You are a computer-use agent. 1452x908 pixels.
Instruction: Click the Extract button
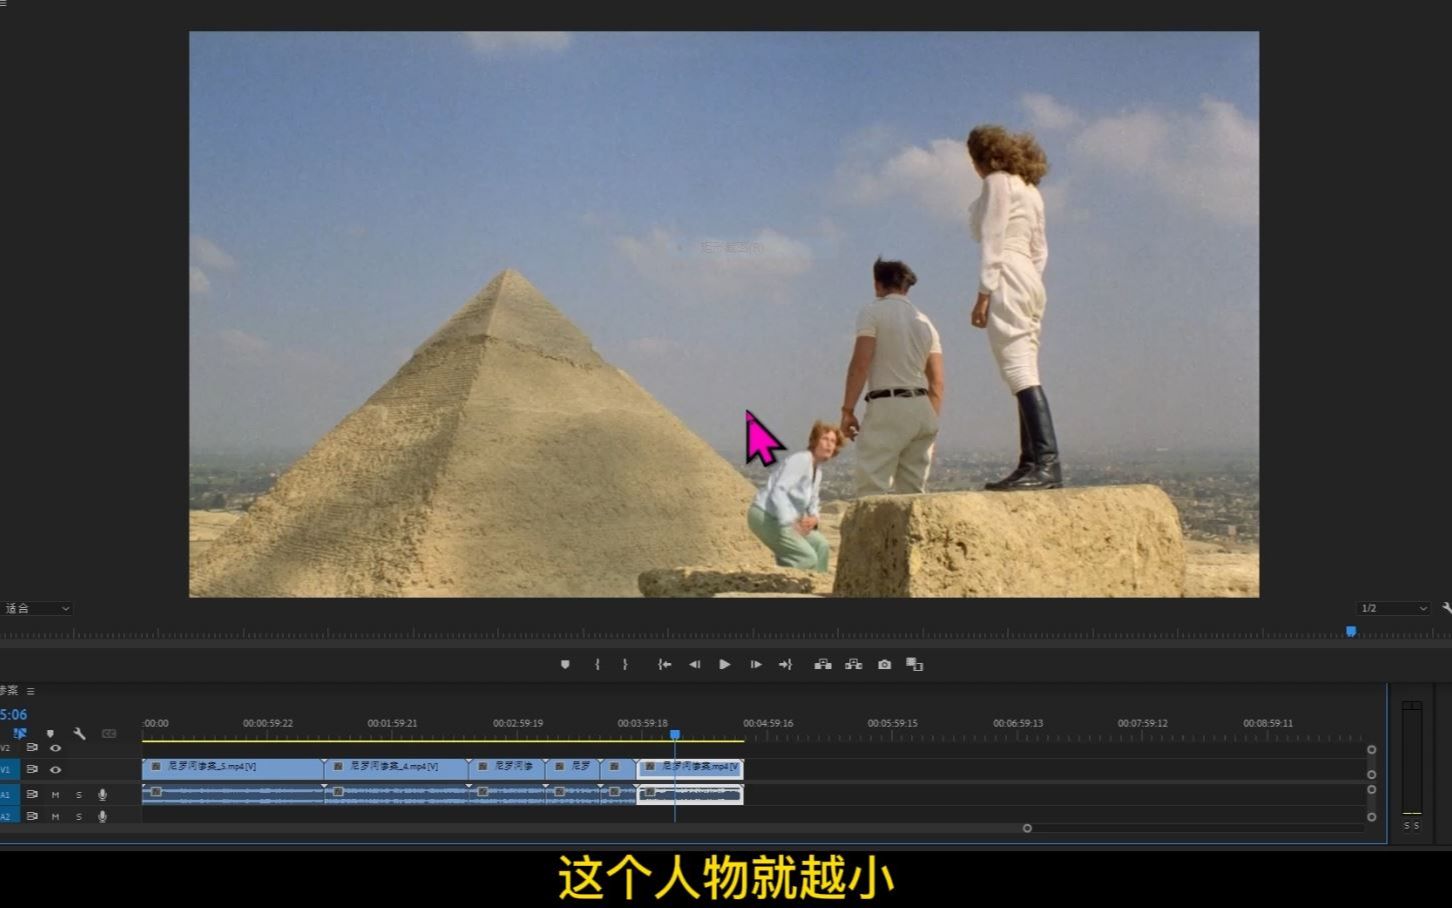click(853, 664)
